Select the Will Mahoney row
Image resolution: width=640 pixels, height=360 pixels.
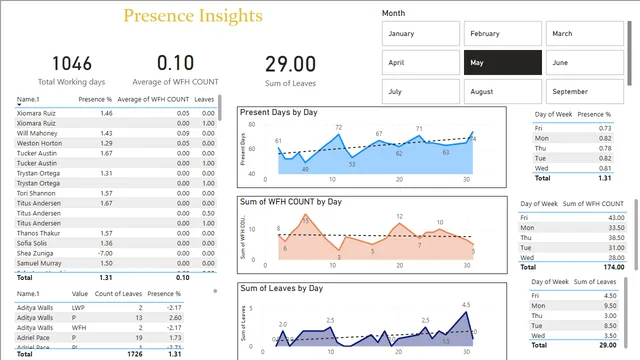click(116, 133)
